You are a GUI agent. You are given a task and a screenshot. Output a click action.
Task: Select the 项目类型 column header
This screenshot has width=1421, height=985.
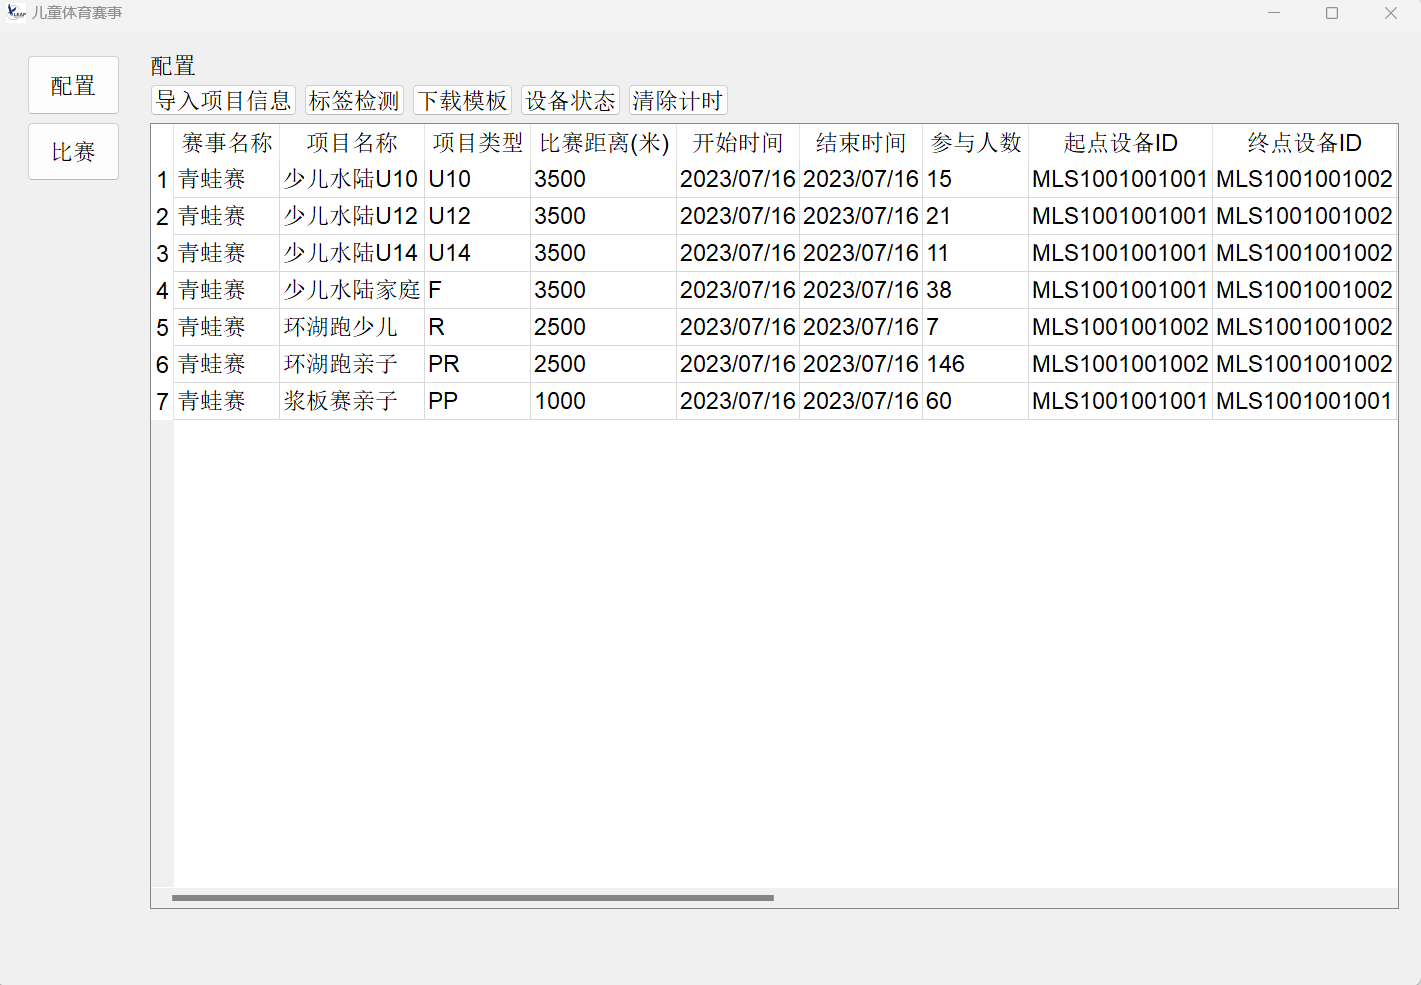click(x=478, y=143)
